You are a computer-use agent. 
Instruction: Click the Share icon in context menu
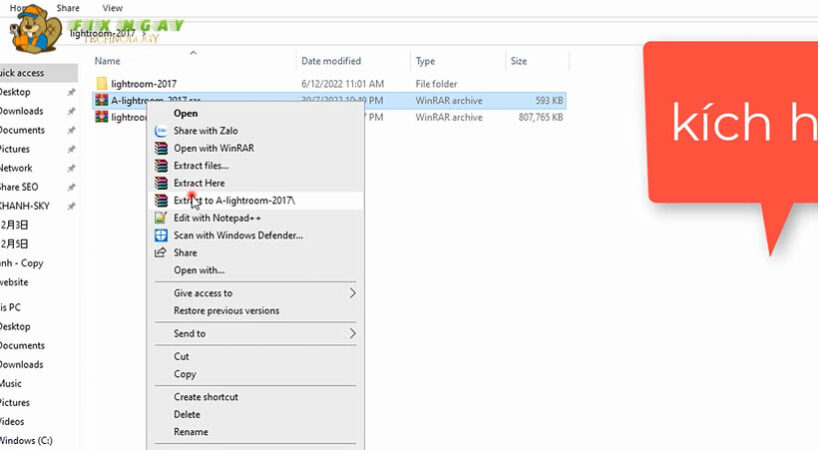(x=160, y=253)
